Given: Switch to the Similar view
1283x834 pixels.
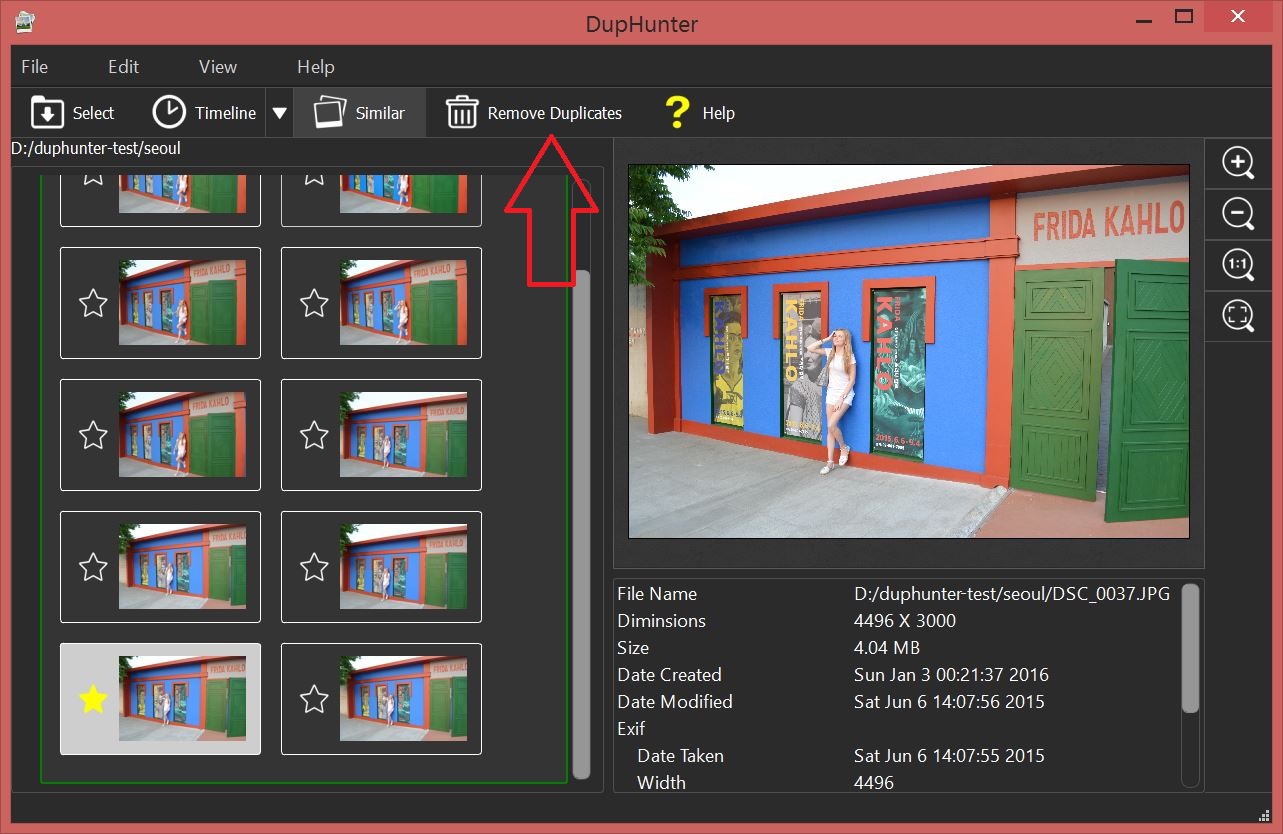Looking at the screenshot, I should (359, 112).
